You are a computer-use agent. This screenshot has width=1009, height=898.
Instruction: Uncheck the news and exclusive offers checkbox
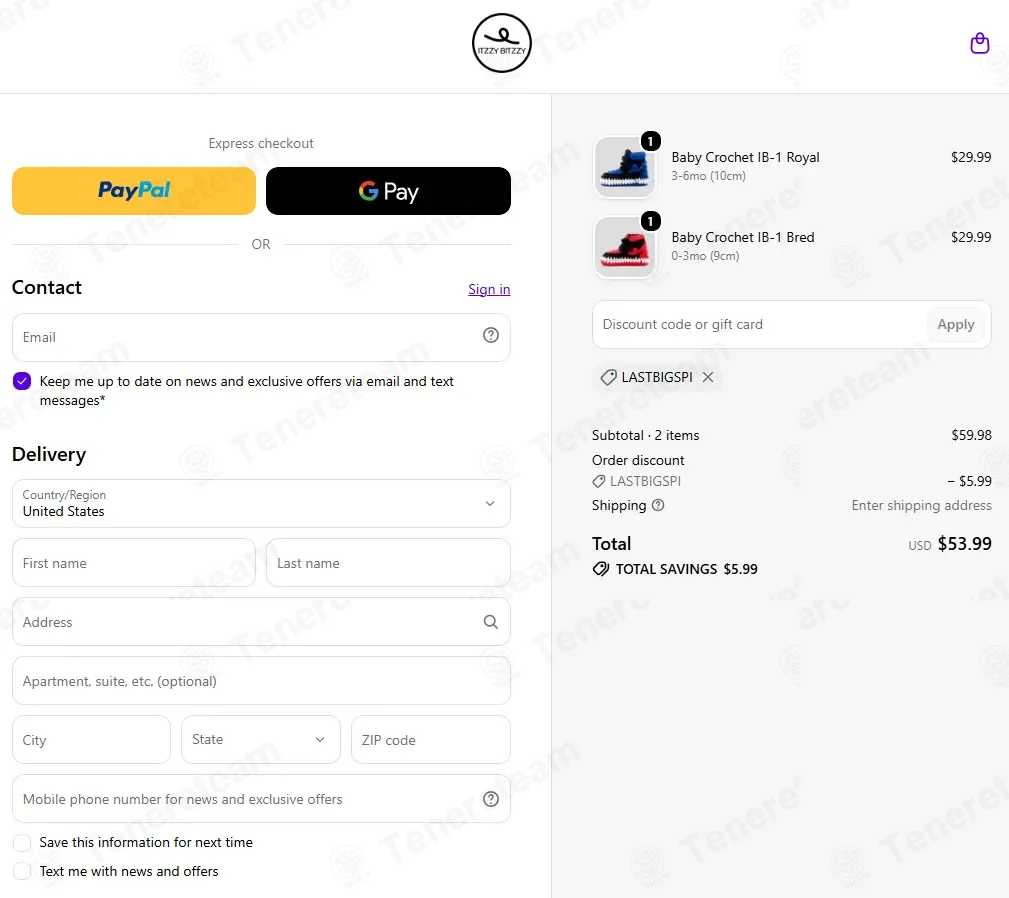click(x=22, y=381)
